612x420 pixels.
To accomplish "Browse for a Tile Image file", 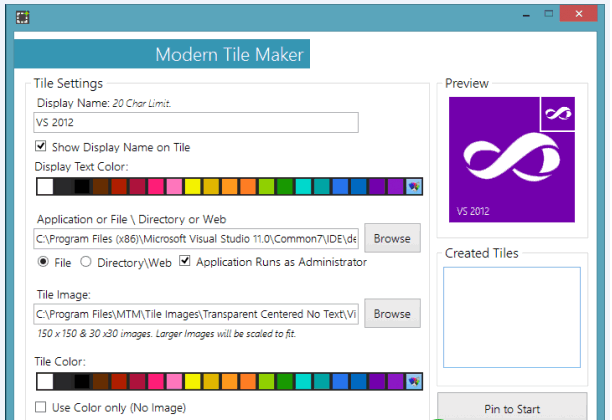I will [x=392, y=313].
